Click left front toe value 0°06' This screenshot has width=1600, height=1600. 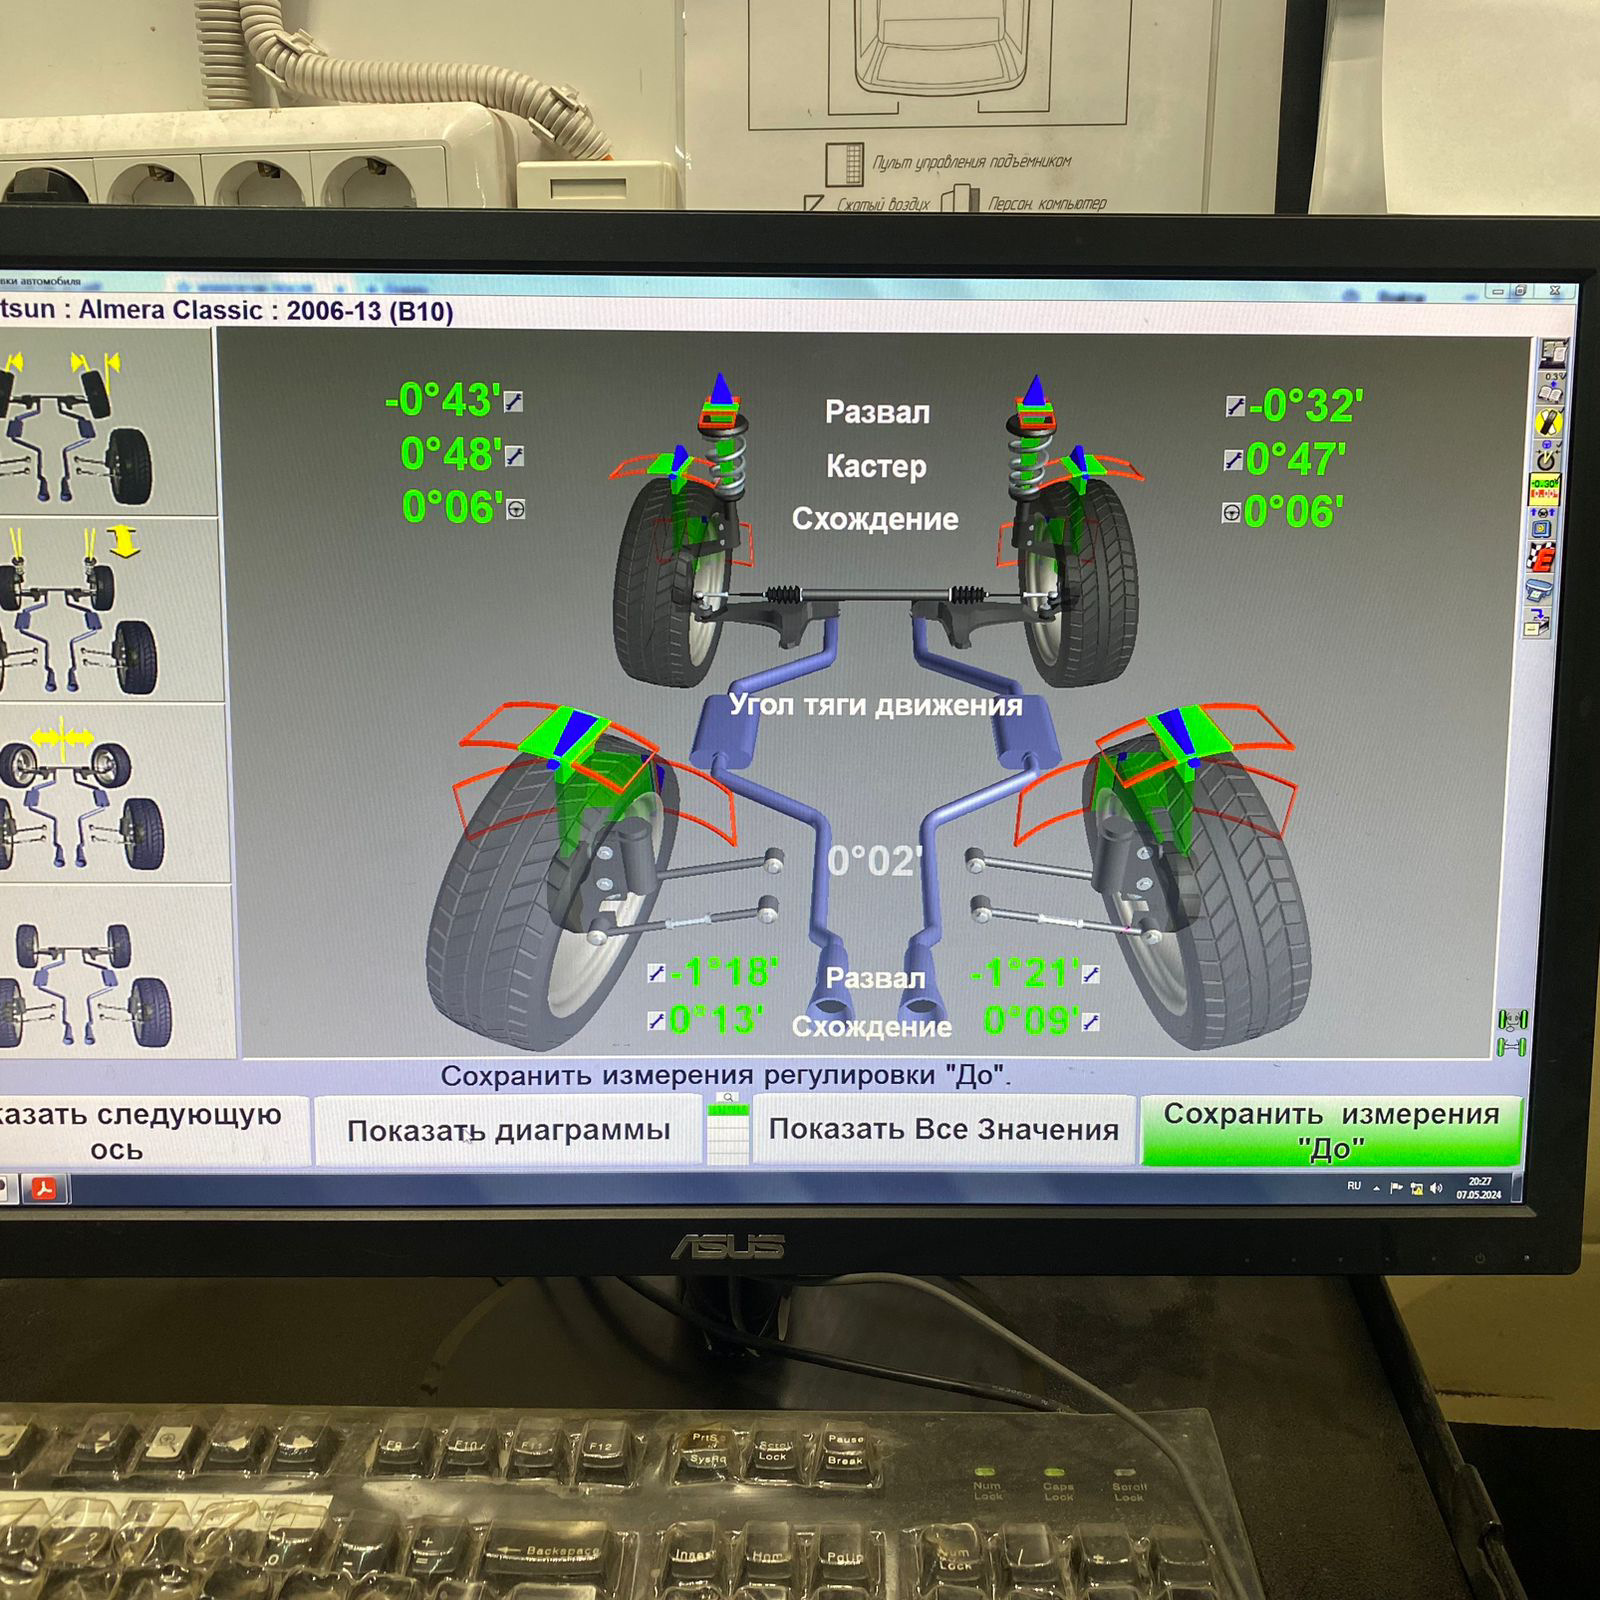(453, 507)
